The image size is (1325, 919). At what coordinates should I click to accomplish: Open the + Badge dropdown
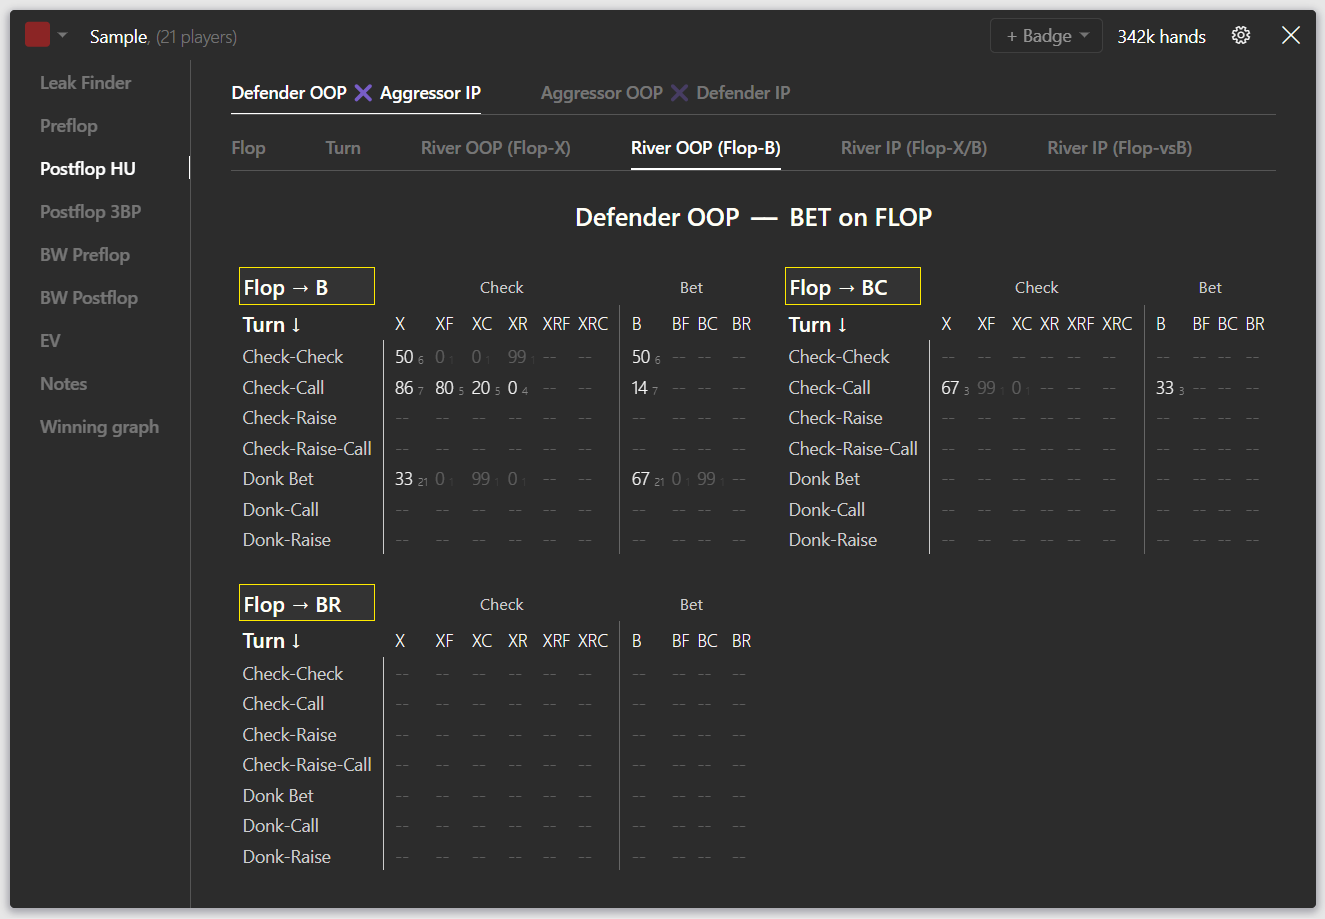pos(1046,36)
